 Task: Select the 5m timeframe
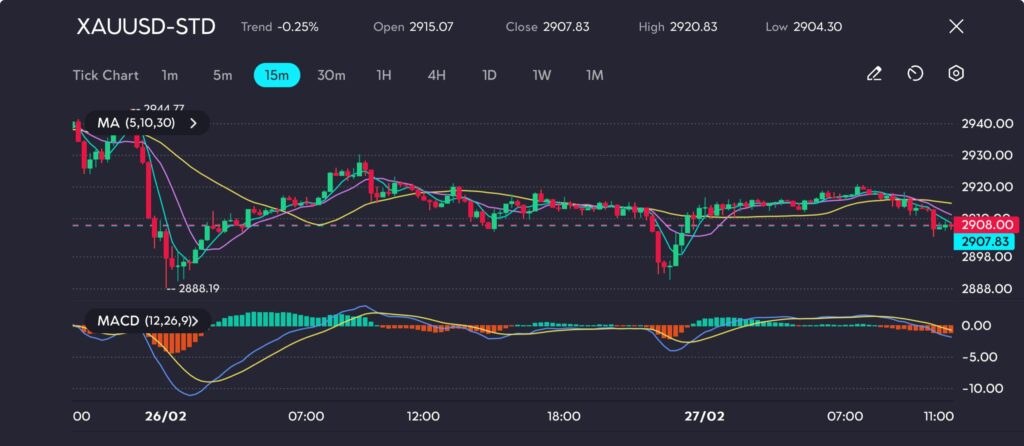tap(222, 75)
